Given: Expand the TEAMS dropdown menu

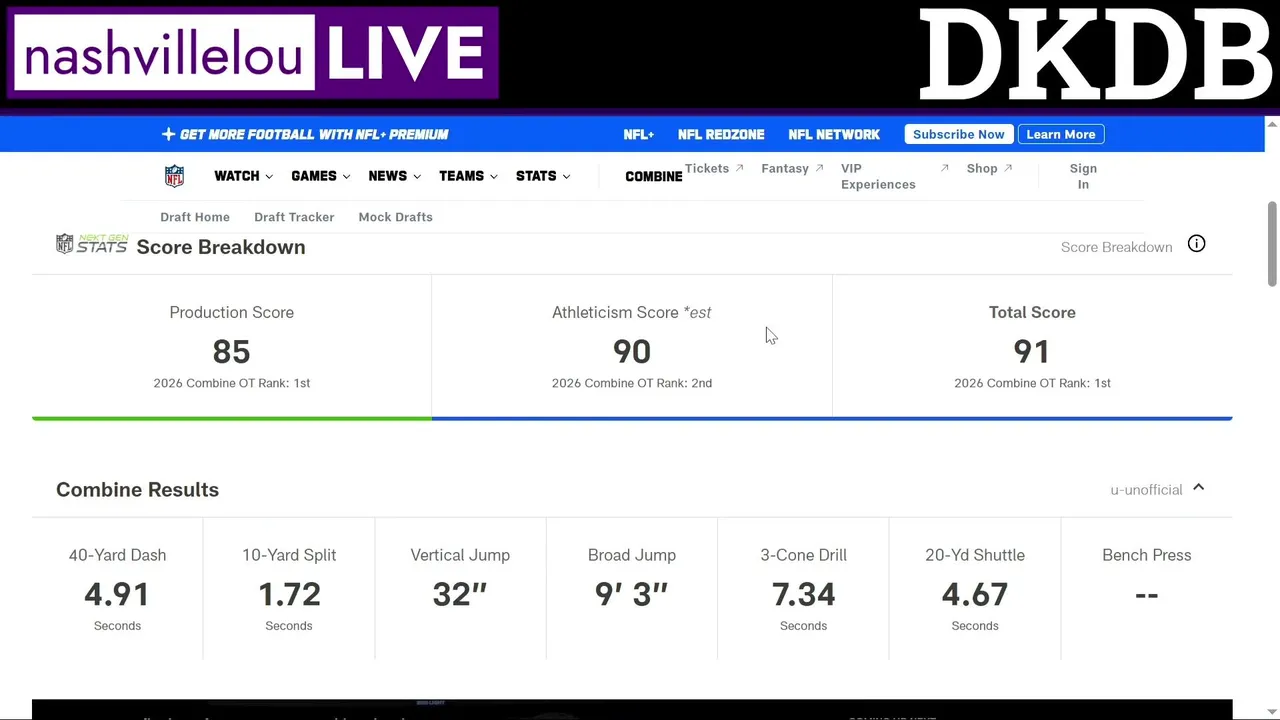Looking at the screenshot, I should pos(468,176).
